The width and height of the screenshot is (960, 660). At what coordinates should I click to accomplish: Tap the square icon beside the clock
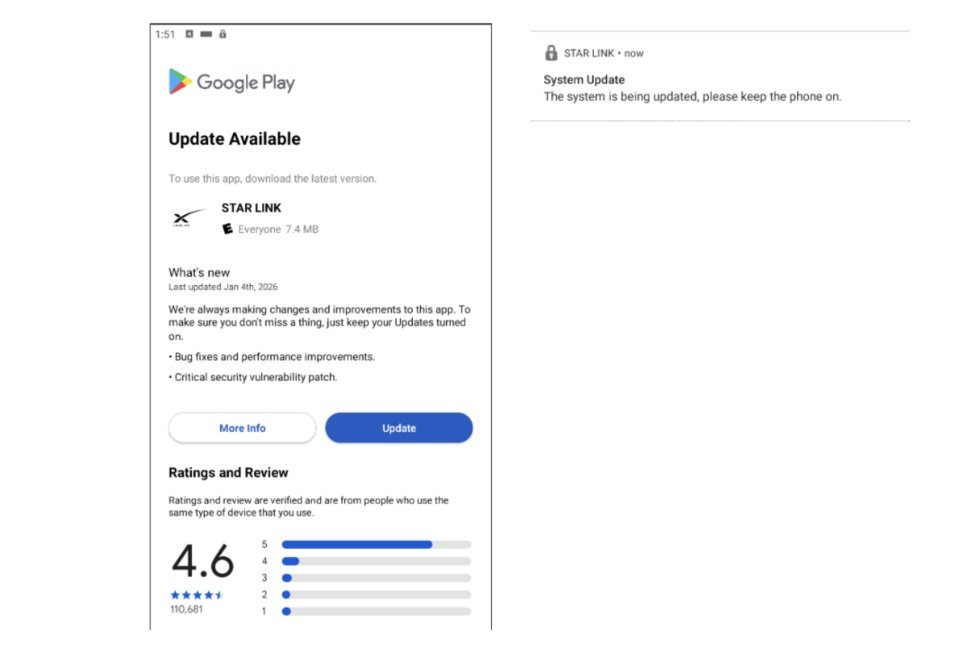(189, 34)
